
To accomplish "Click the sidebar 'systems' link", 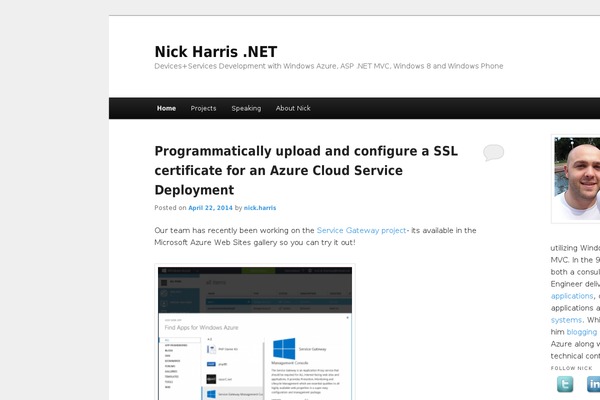I will [x=566, y=320].
